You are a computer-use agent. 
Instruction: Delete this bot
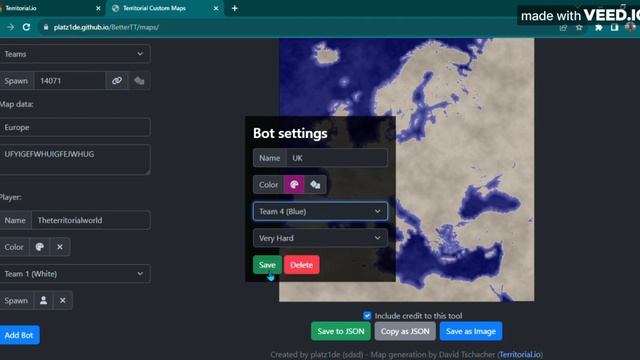click(x=302, y=265)
